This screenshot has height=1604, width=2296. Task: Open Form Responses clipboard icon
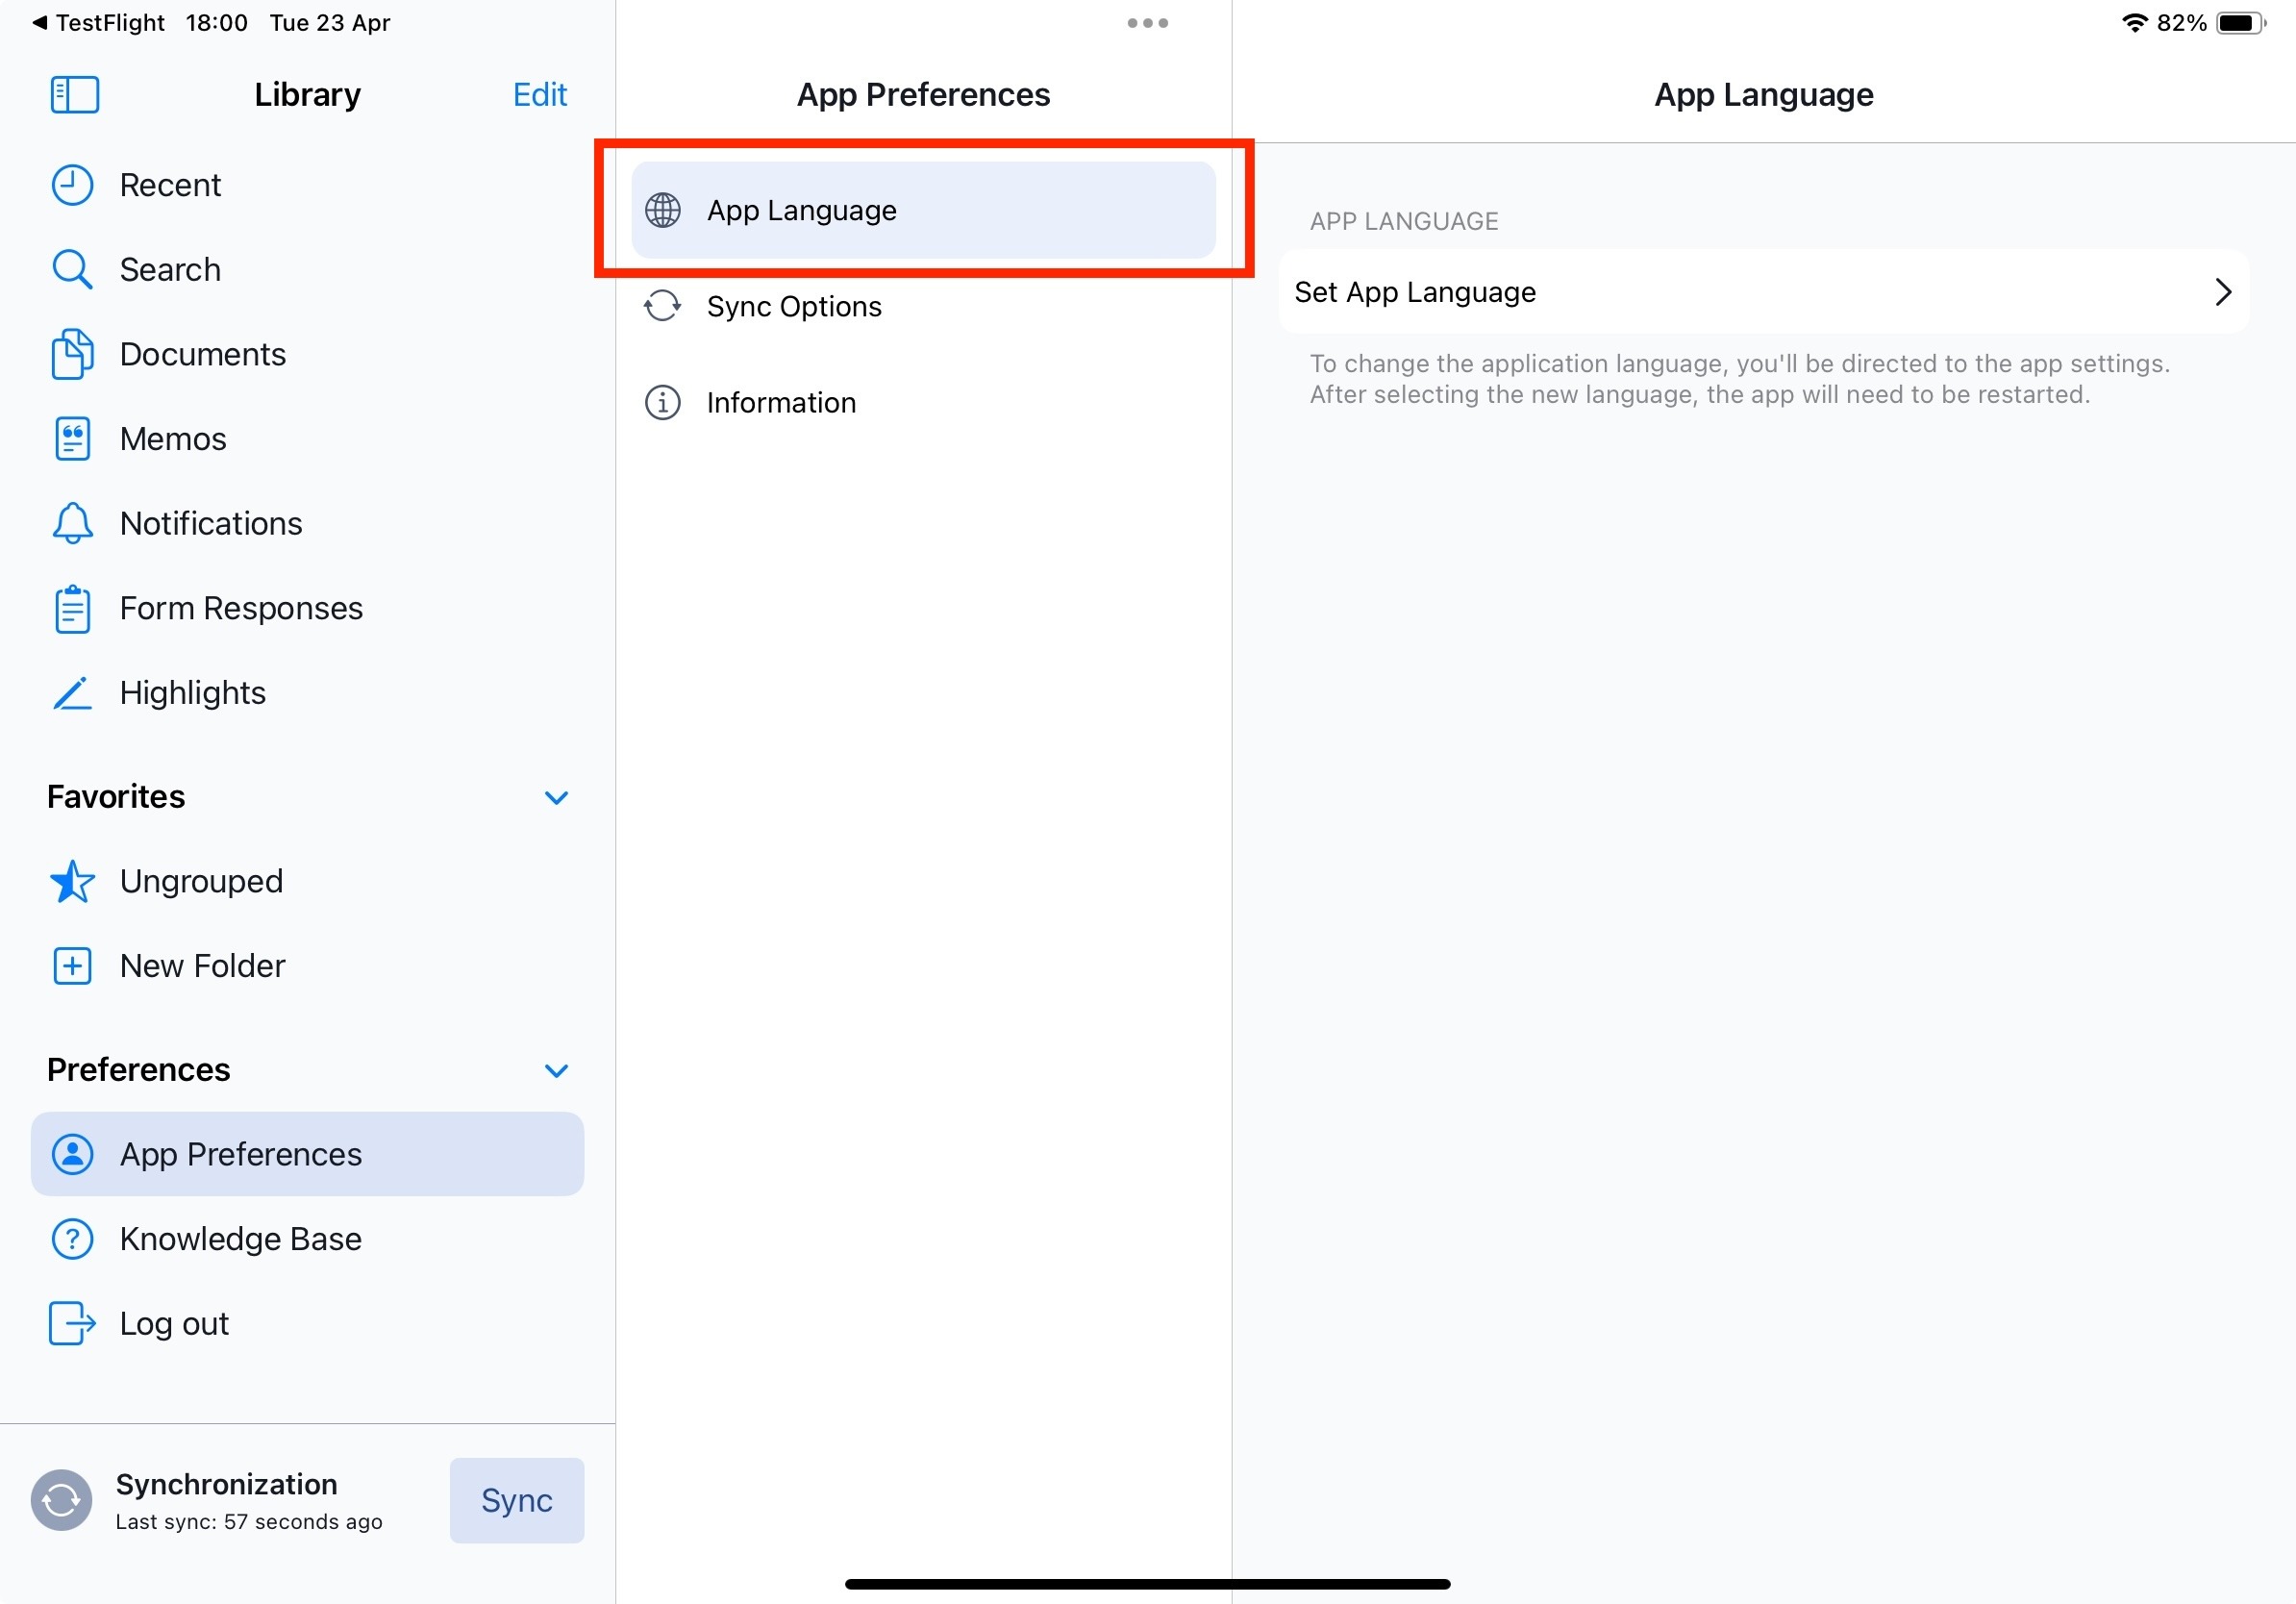(72, 609)
